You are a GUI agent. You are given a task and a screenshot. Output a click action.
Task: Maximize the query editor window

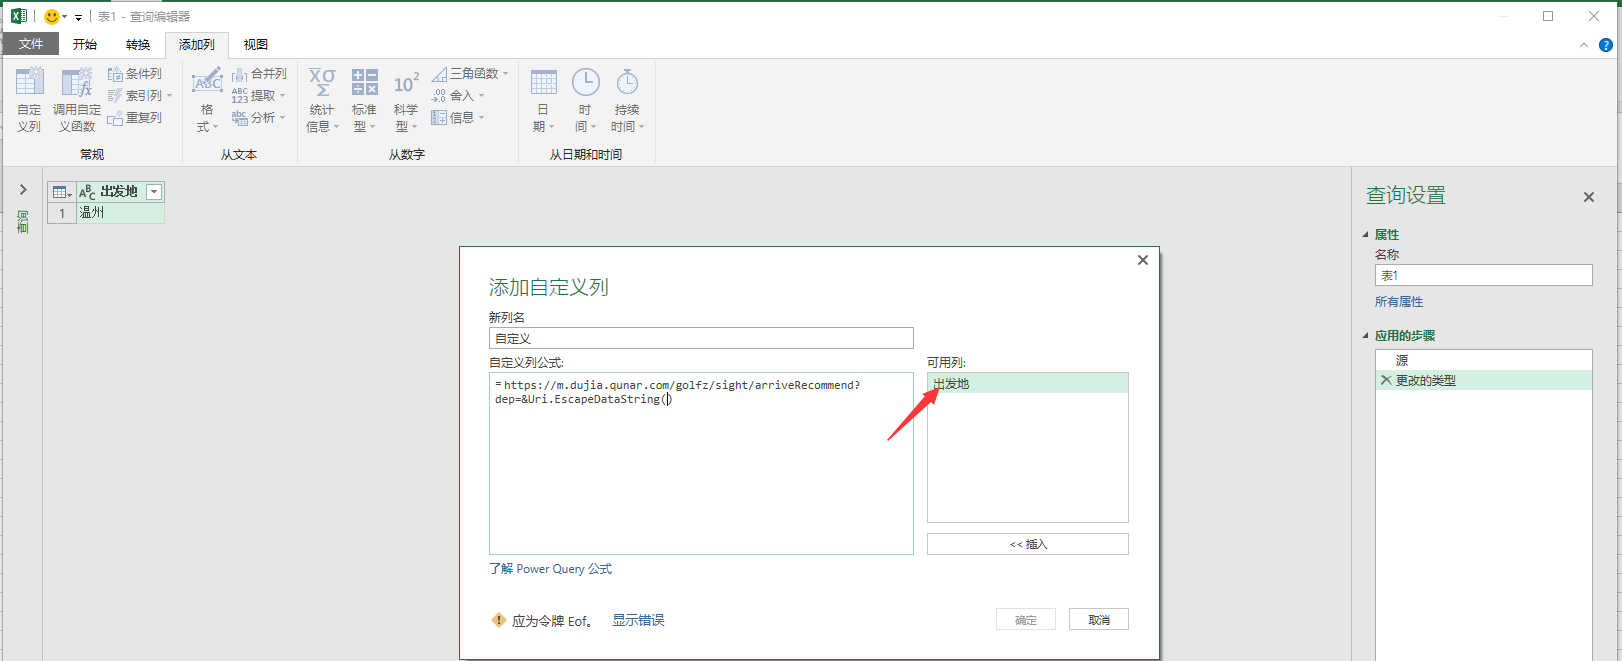click(1548, 16)
